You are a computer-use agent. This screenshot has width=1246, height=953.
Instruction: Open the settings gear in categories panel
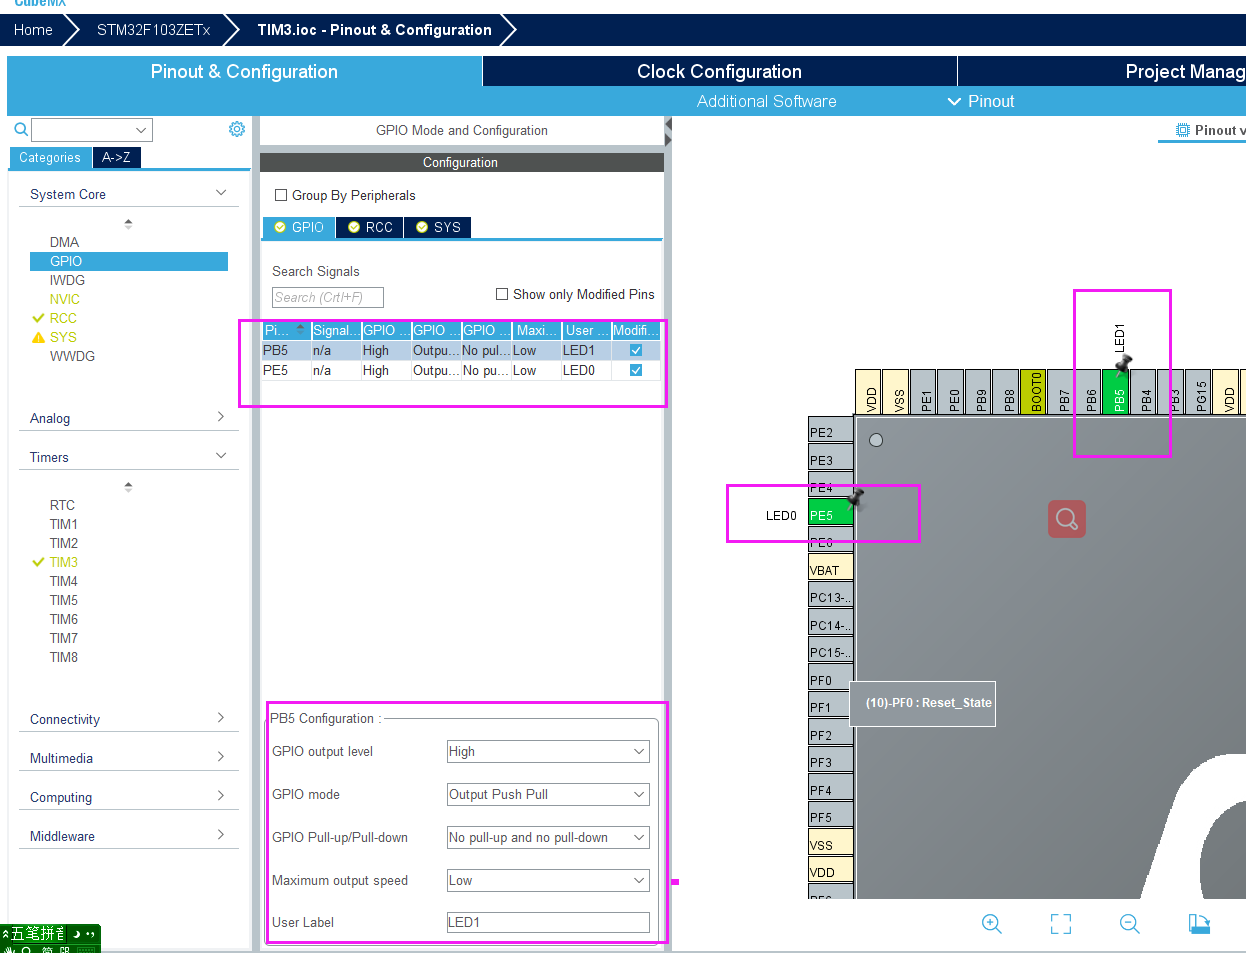pos(237,129)
